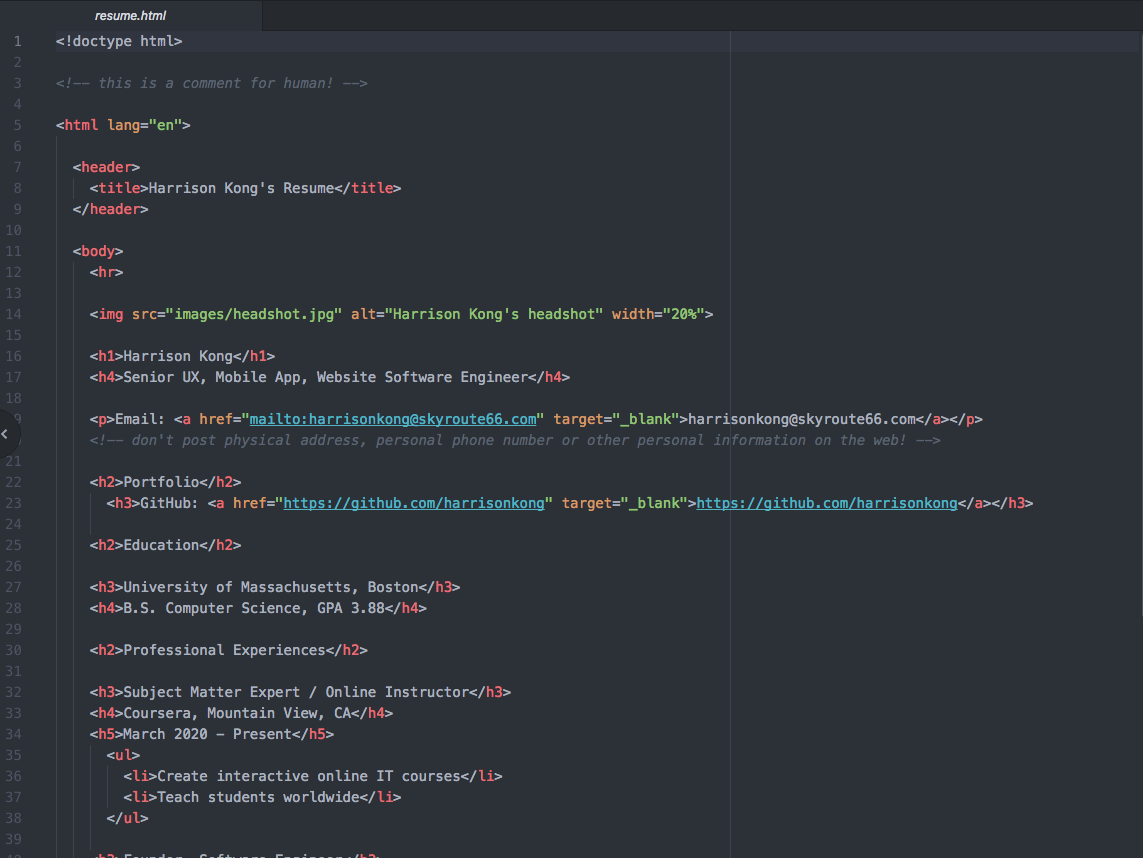
Task: Click 'Create interactive online IT courses' list item
Action: [x=313, y=776]
